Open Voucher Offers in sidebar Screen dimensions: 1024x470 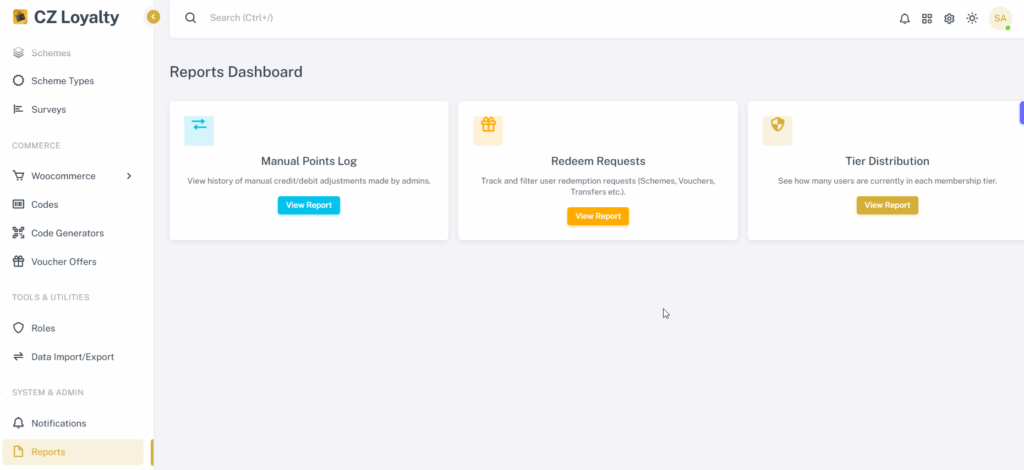point(72,262)
